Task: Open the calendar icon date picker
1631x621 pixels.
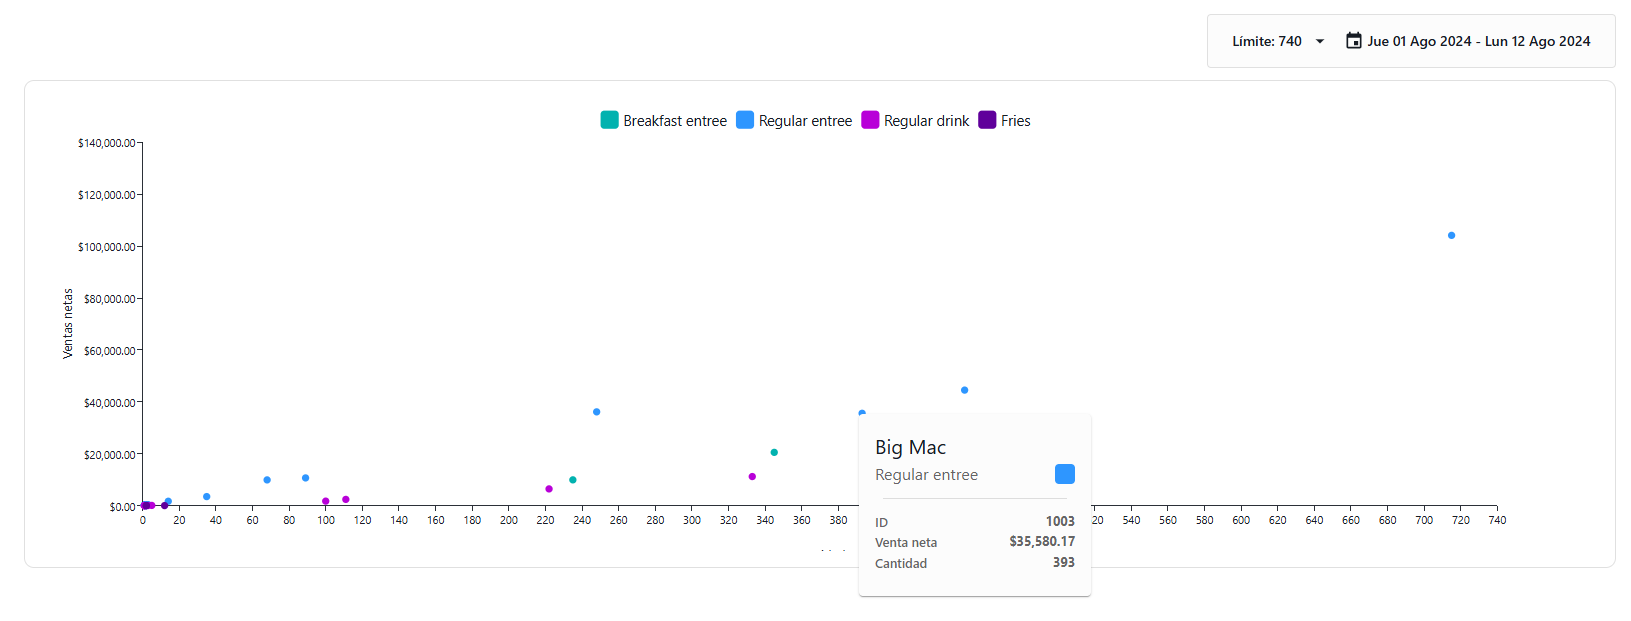Action: tap(1353, 41)
